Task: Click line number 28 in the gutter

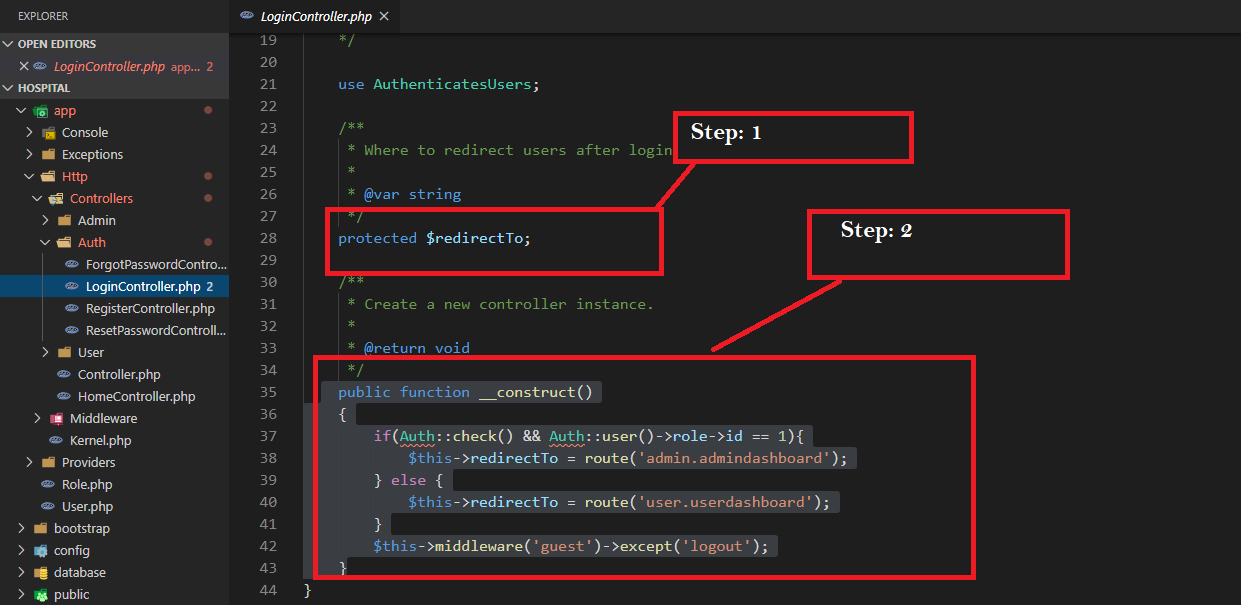Action: pyautogui.click(x=267, y=238)
